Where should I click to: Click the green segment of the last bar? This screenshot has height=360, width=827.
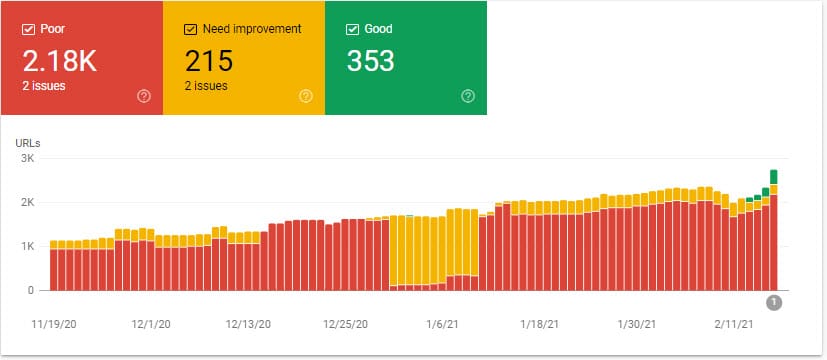pos(774,177)
